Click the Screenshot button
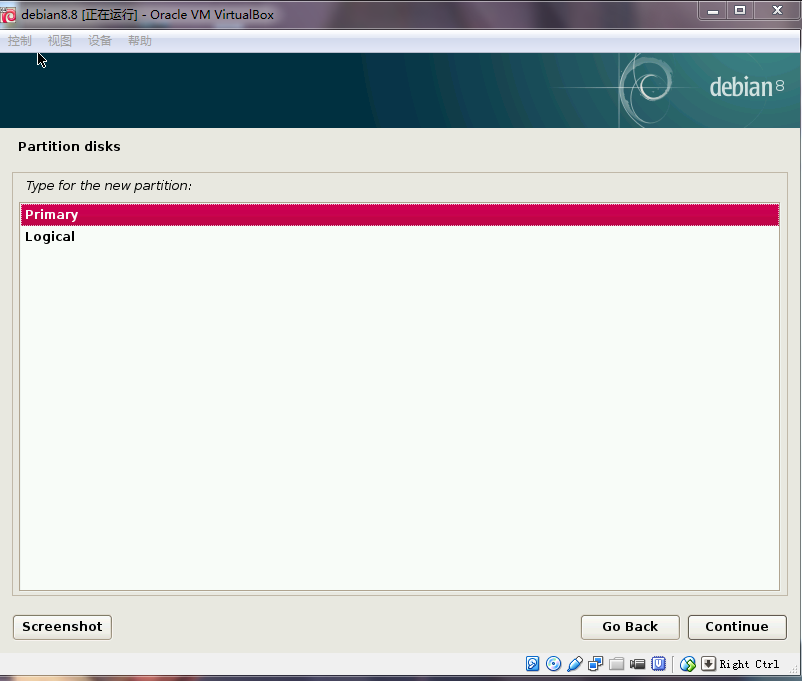 tap(62, 627)
